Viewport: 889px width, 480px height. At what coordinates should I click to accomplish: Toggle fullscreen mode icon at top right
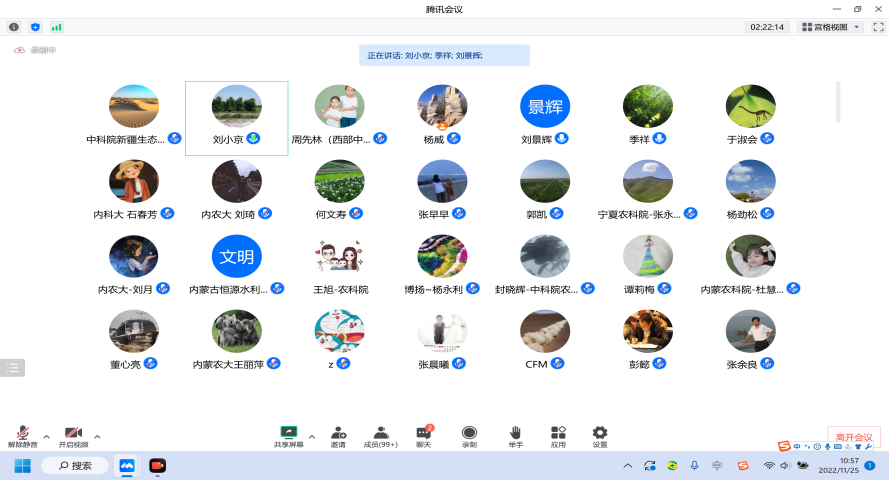pyautogui.click(x=878, y=27)
